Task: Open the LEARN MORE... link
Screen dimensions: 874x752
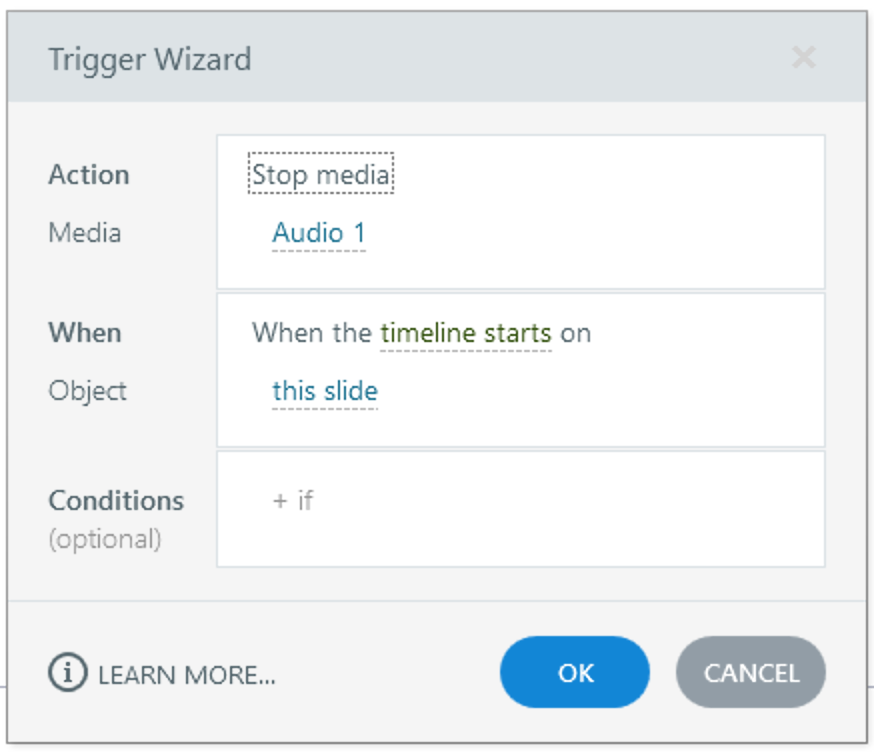Action: pos(187,674)
